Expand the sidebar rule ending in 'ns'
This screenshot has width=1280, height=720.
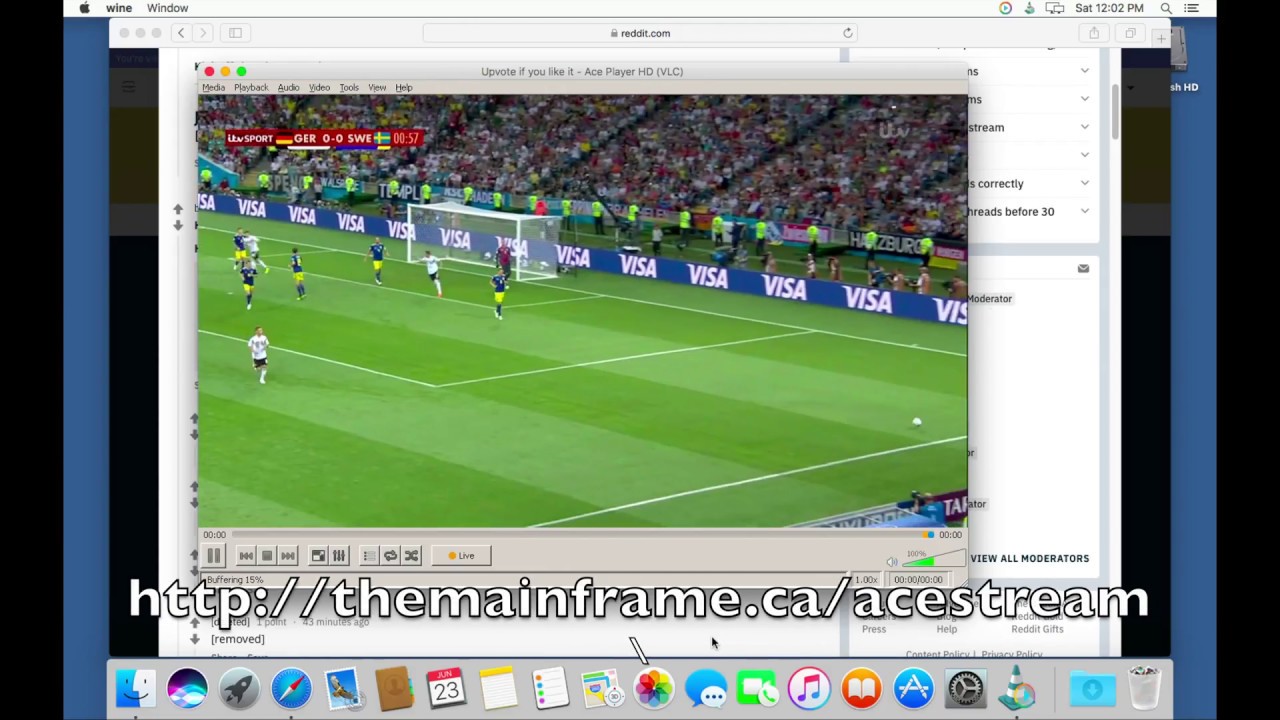[x=1085, y=71]
